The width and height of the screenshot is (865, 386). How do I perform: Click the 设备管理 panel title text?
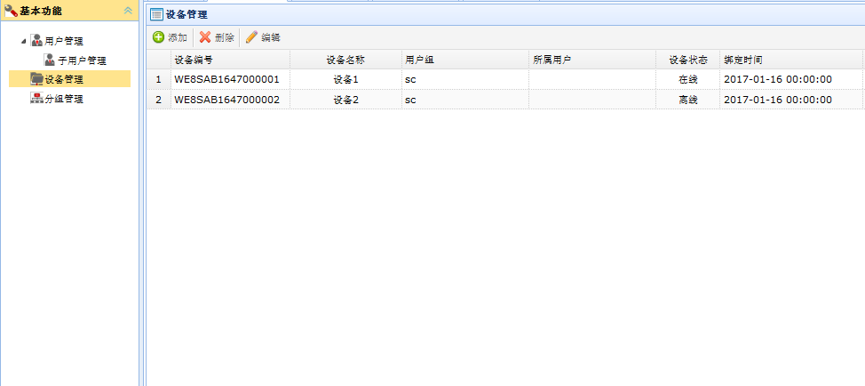186,15
